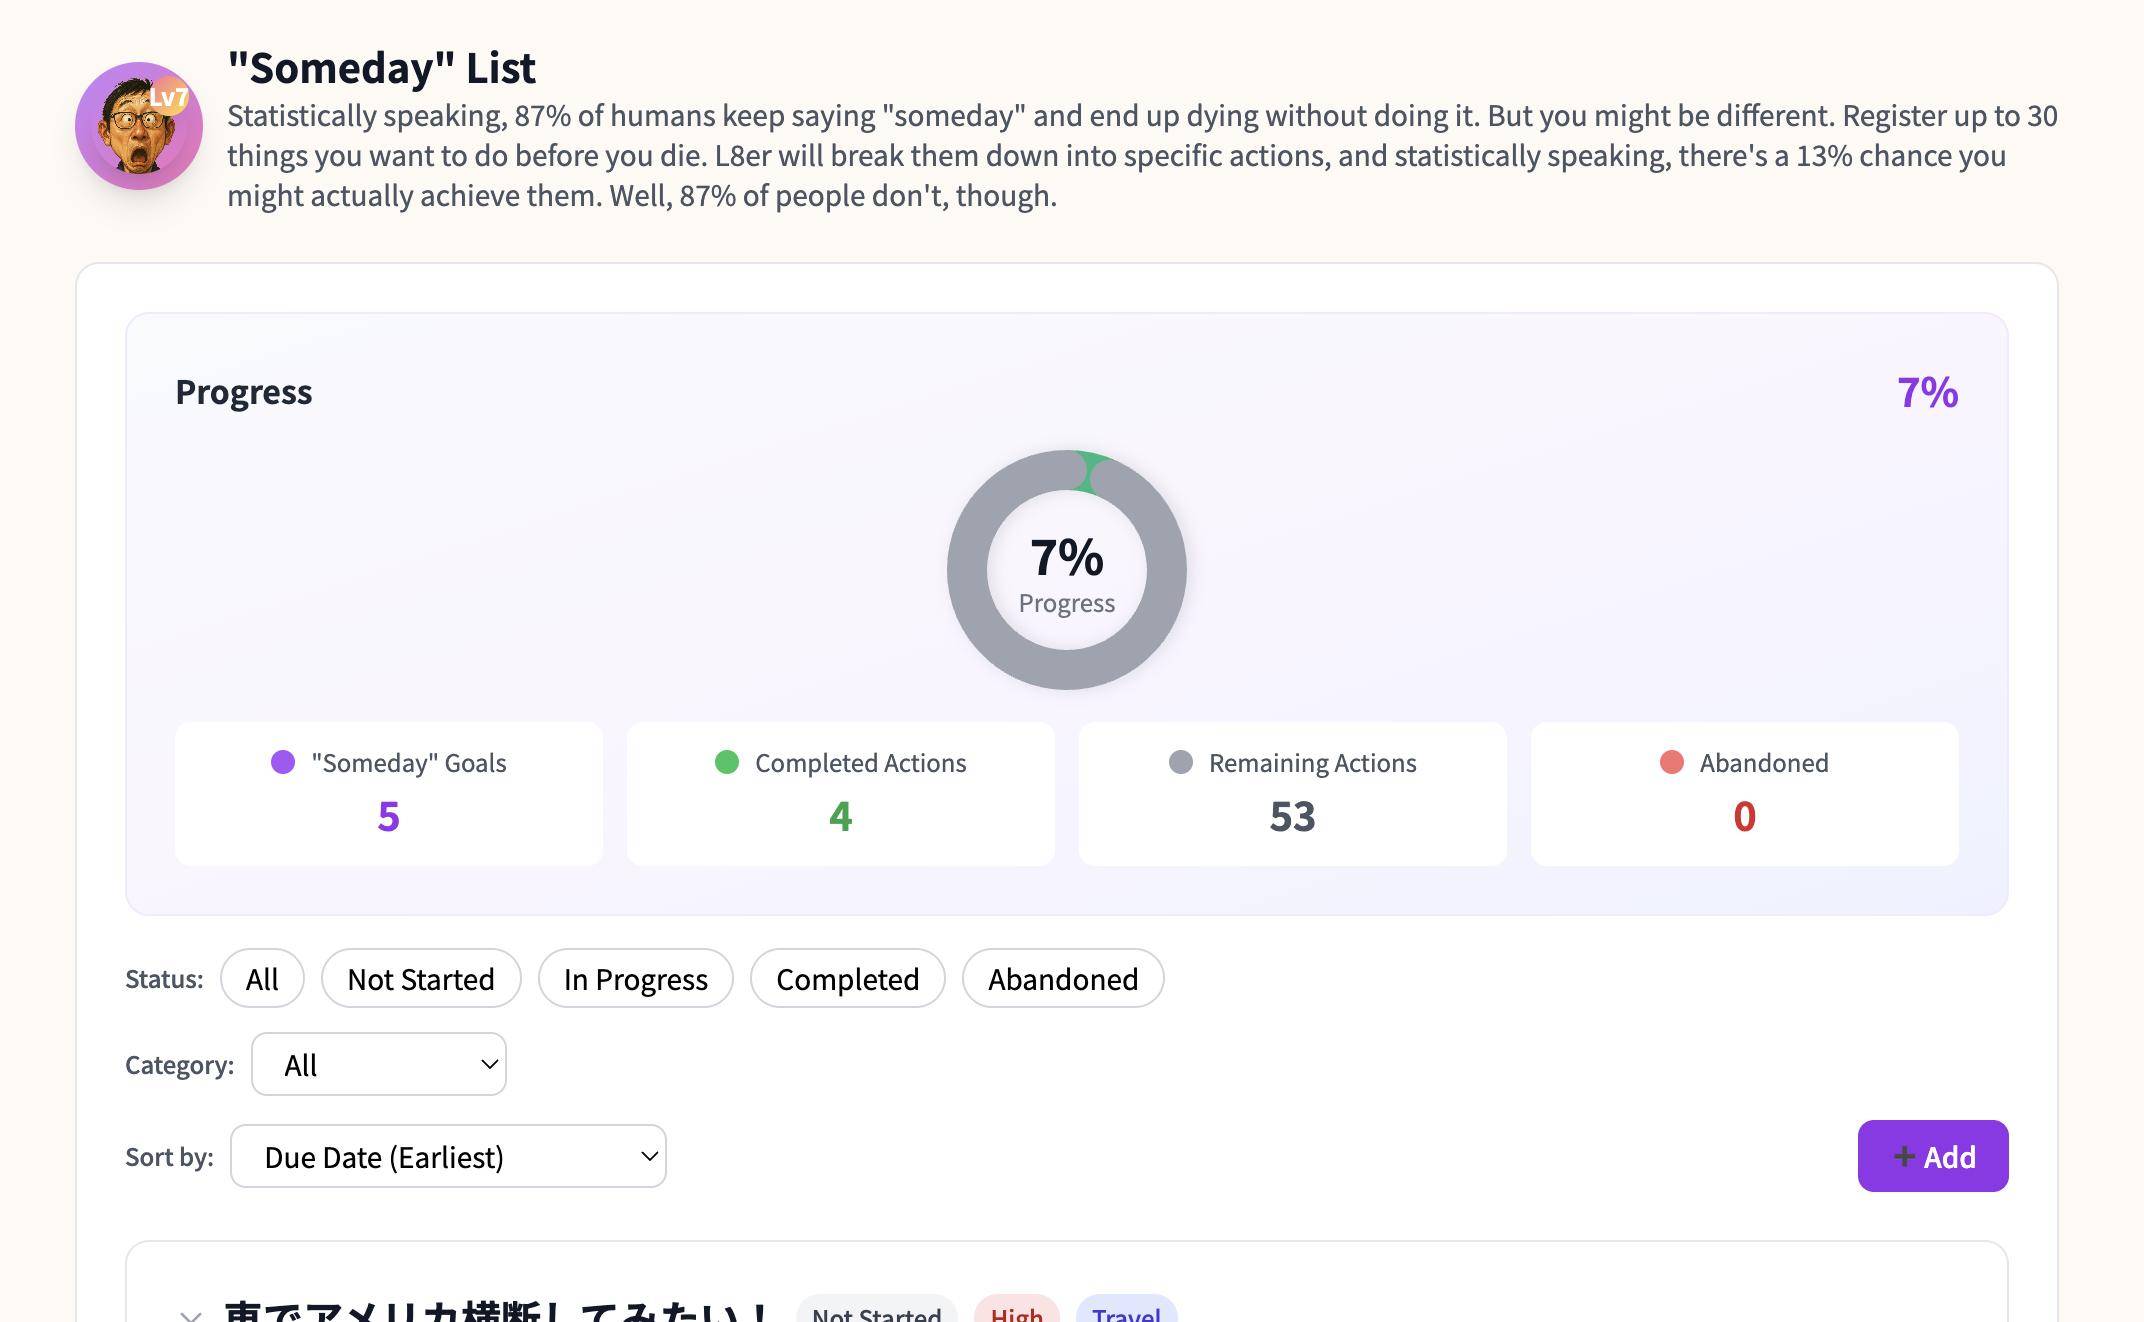Image resolution: width=2144 pixels, height=1322 pixels.
Task: Click the plus icon on the Add button
Action: [x=1903, y=1156]
